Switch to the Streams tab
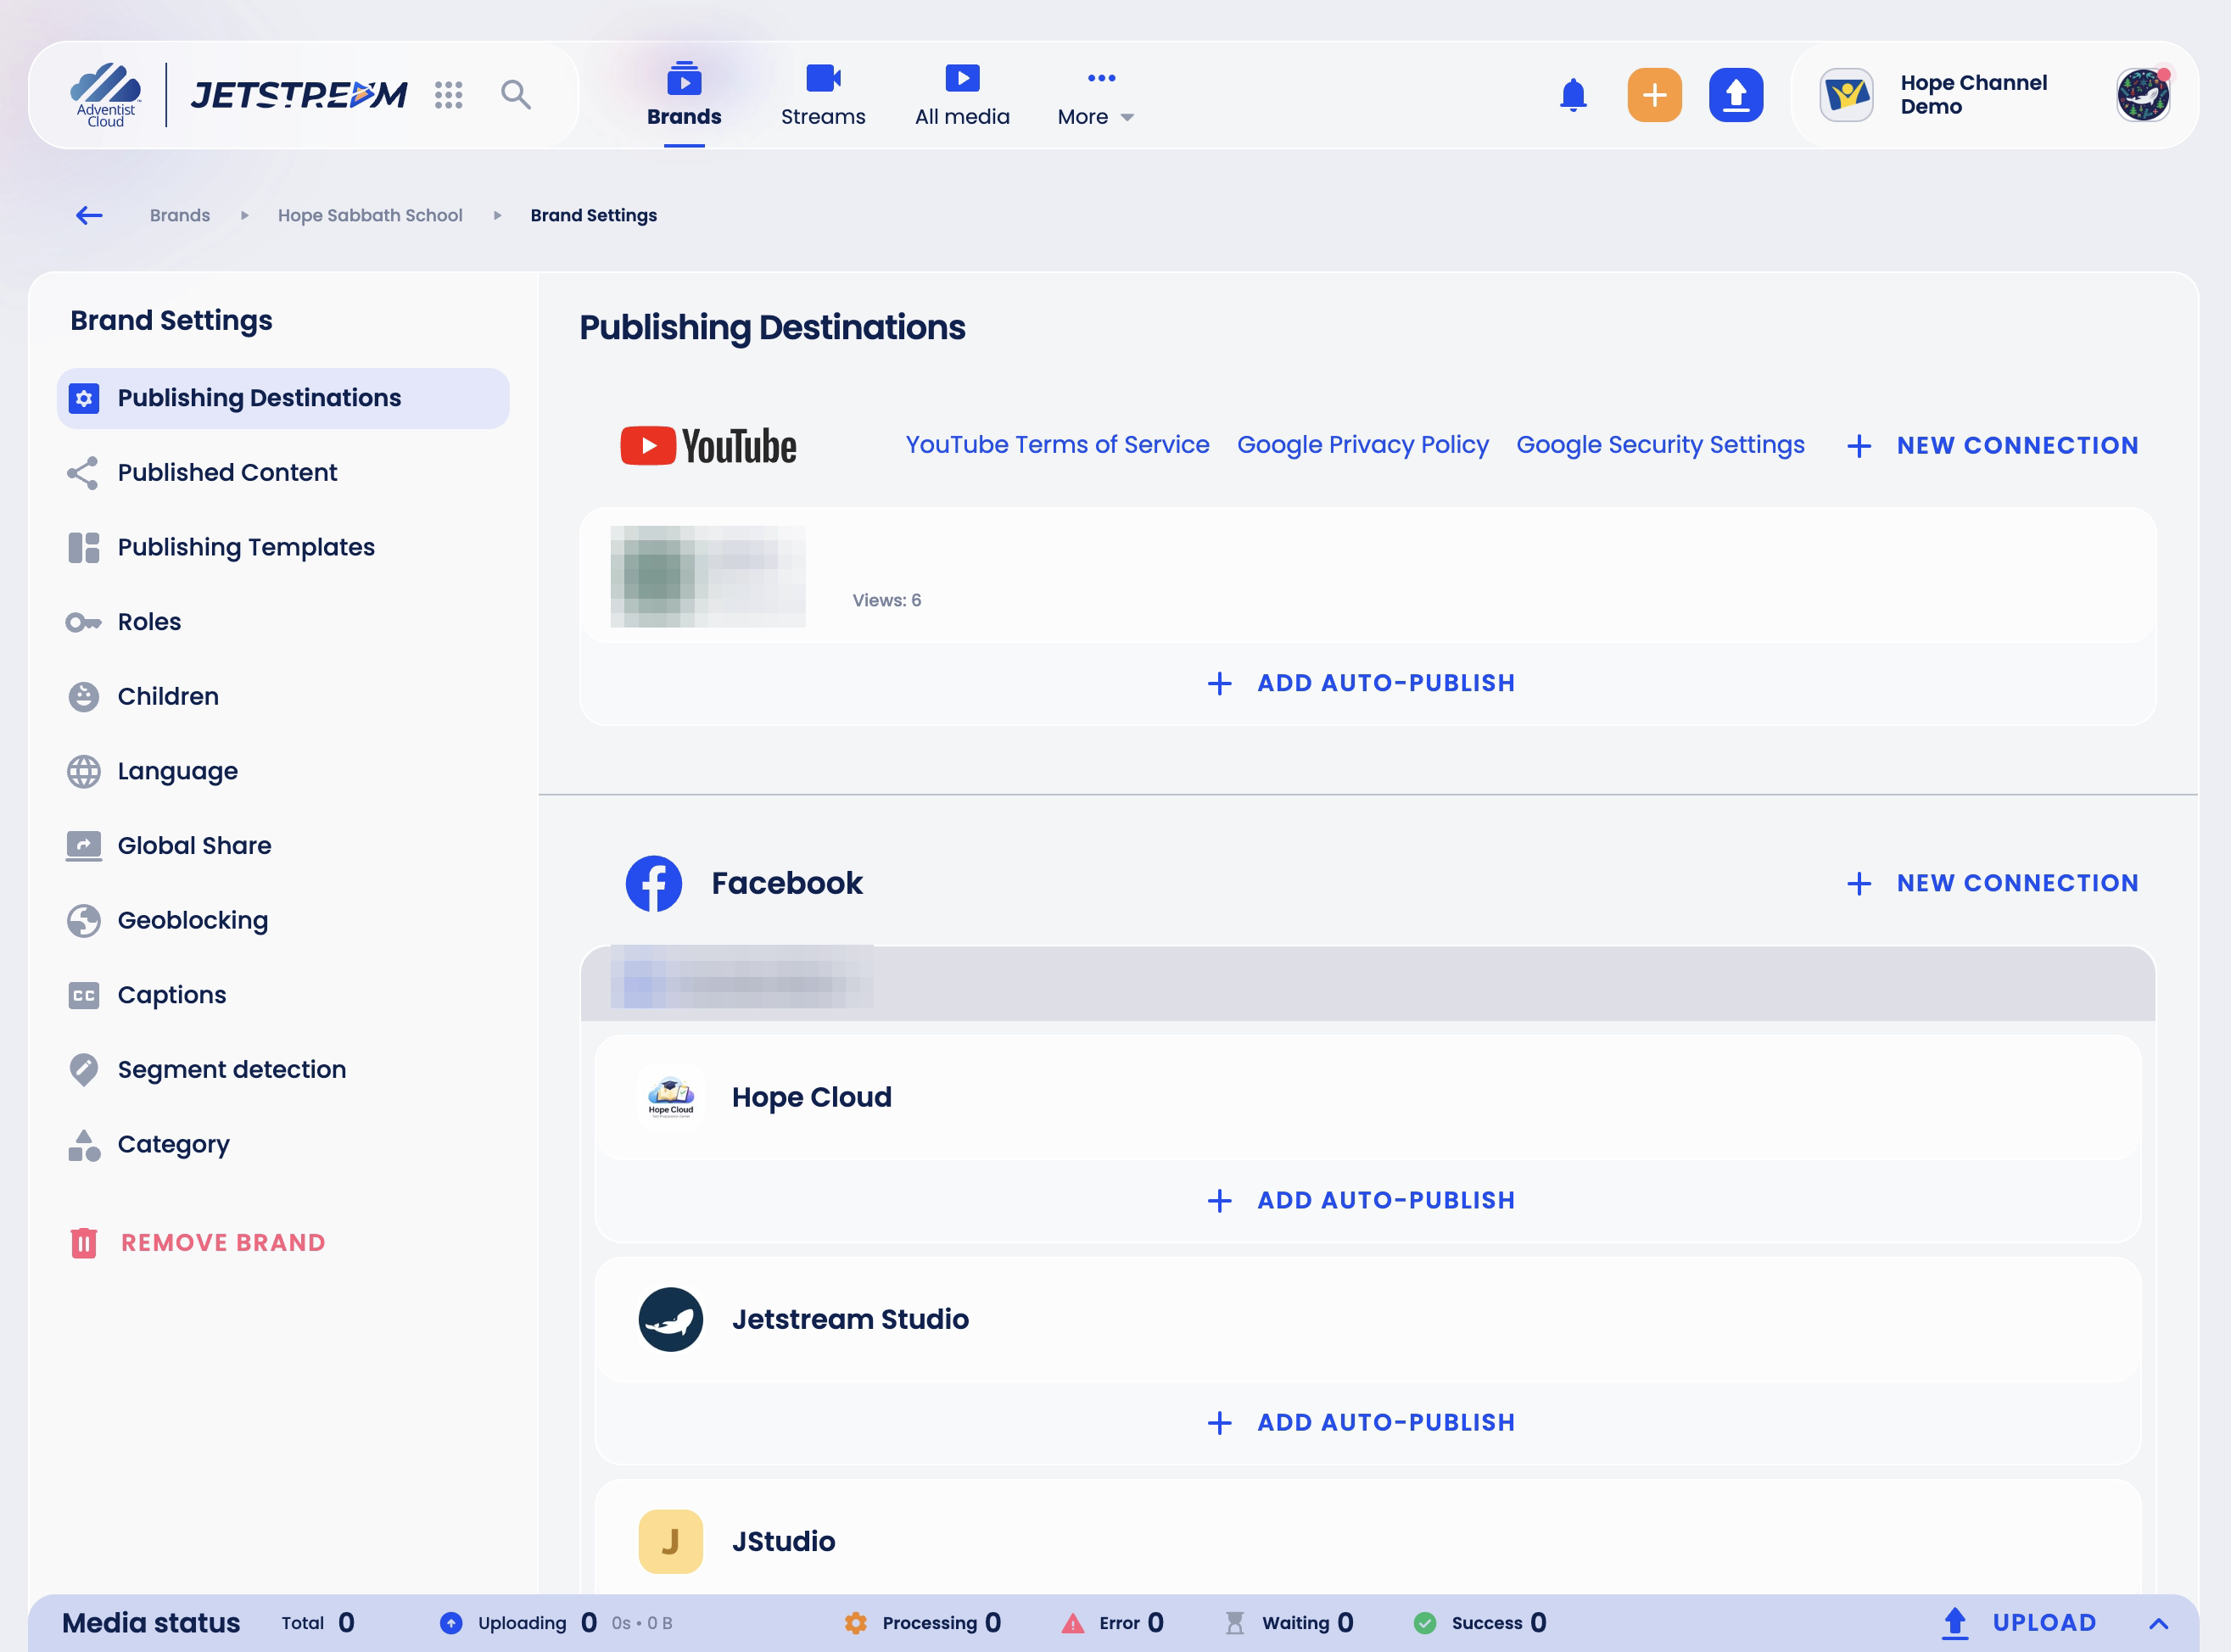Image resolution: width=2231 pixels, height=1652 pixels. (823, 96)
